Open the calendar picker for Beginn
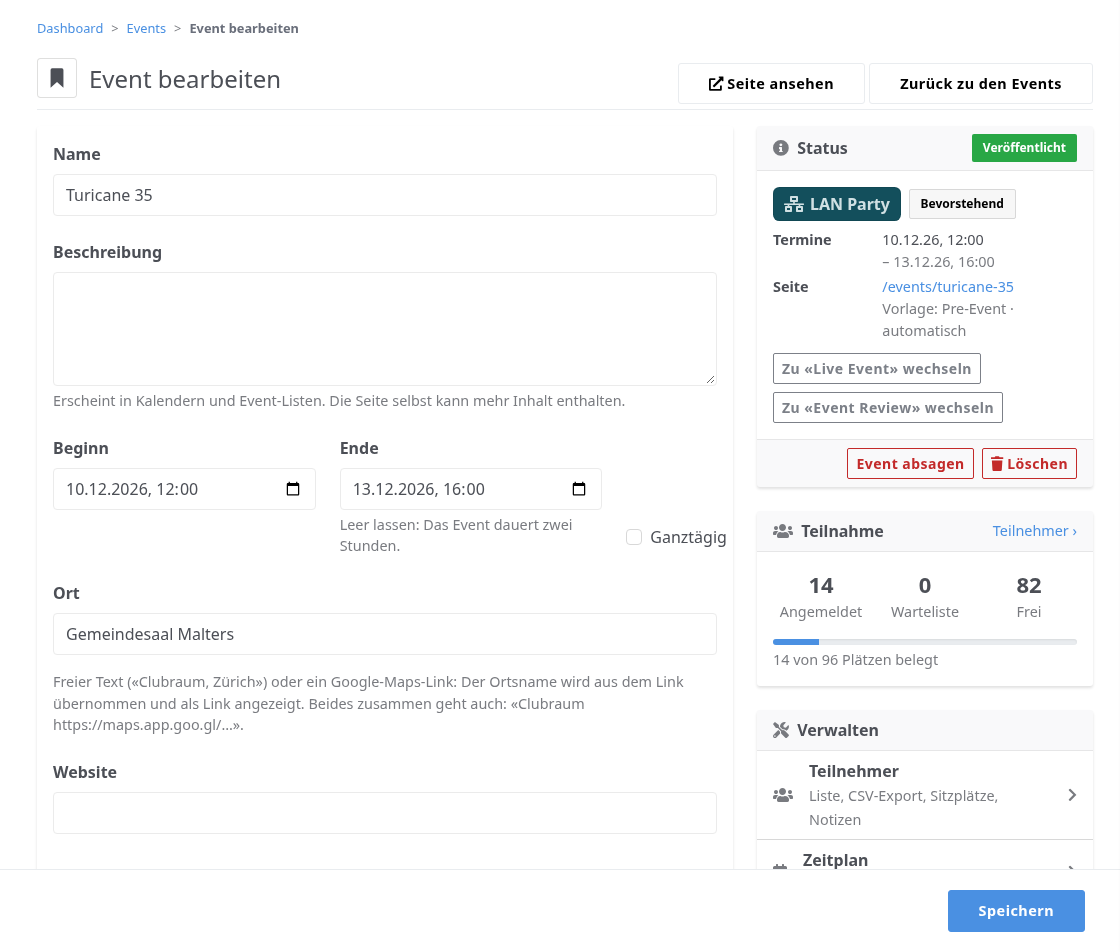The width and height of the screenshot is (1120, 952). (x=293, y=489)
